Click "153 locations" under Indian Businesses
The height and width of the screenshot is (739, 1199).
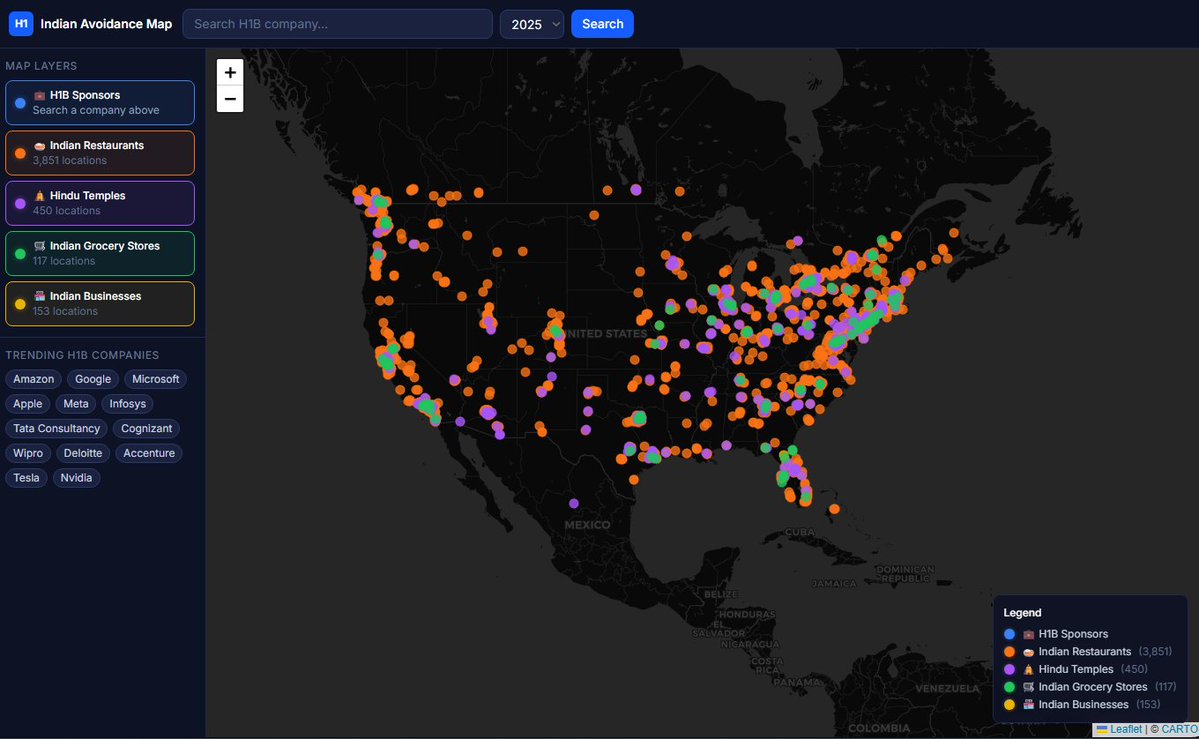point(65,311)
